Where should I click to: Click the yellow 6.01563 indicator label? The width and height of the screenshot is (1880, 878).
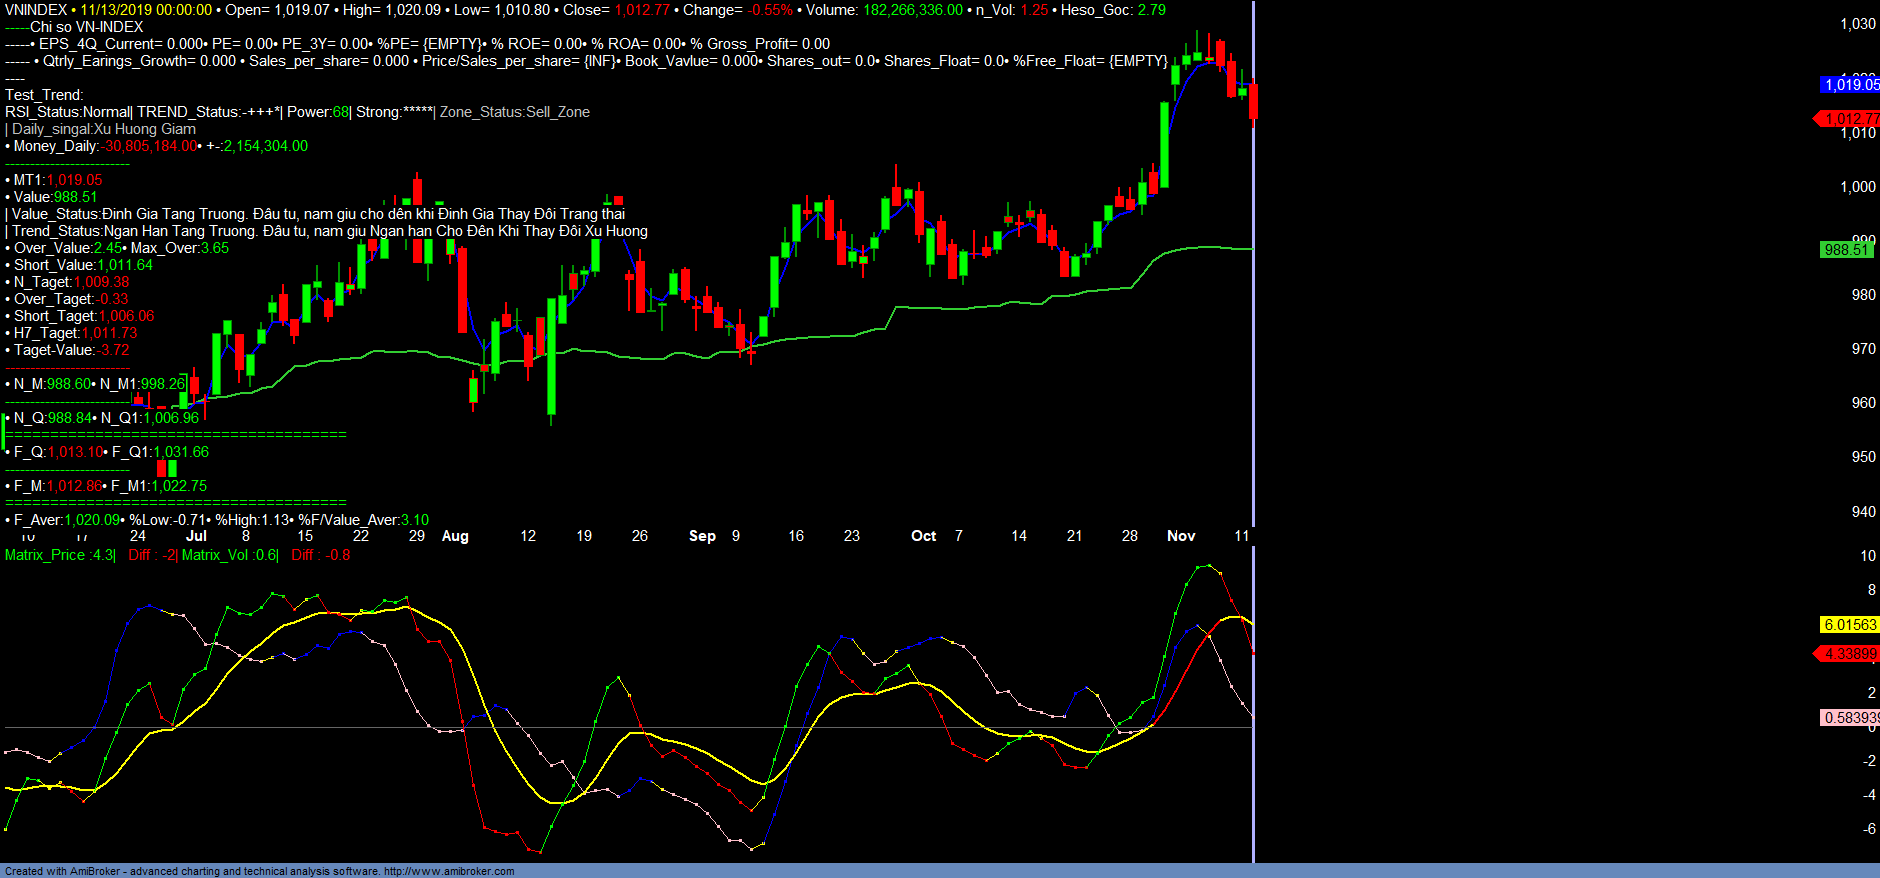coord(1850,625)
